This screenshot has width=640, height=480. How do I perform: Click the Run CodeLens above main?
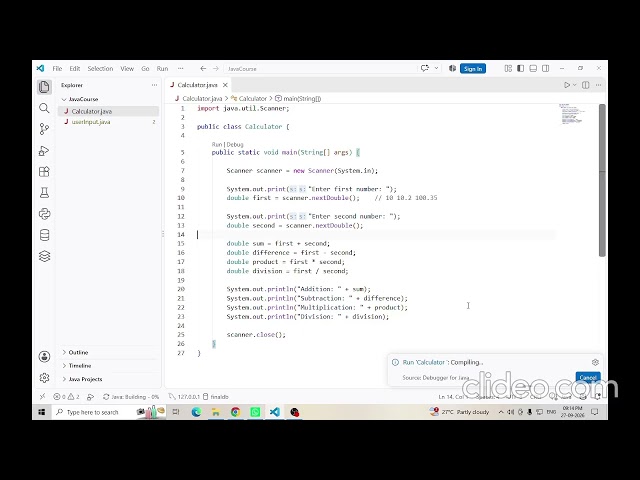pos(217,144)
